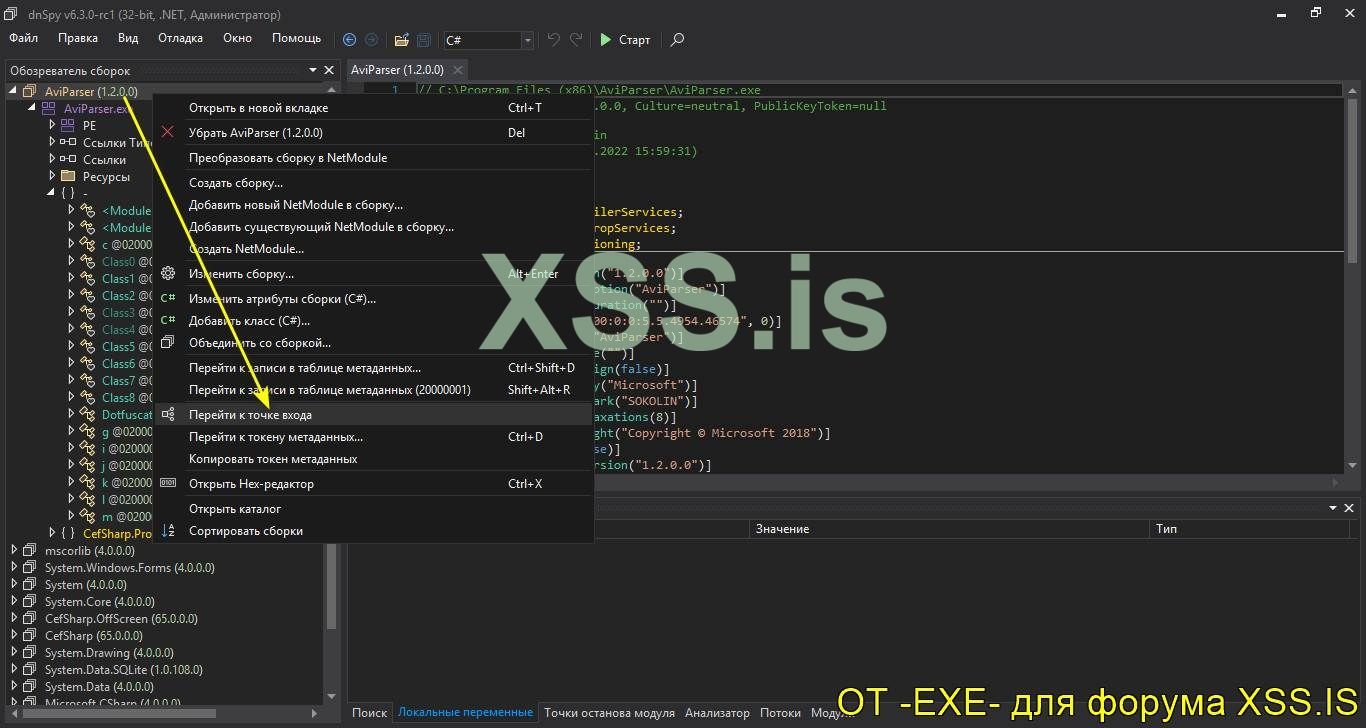Click the red X icon beside Убрать AviParser
Screen dimensions: 1366x728
(x=168, y=132)
